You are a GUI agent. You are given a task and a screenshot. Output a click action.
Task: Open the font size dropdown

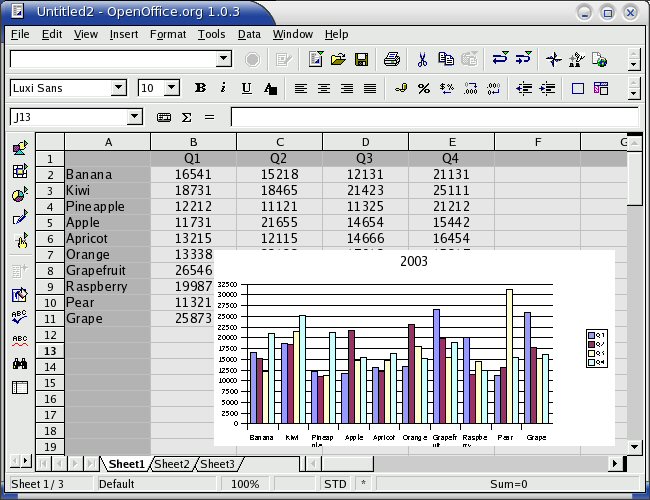click(172, 88)
